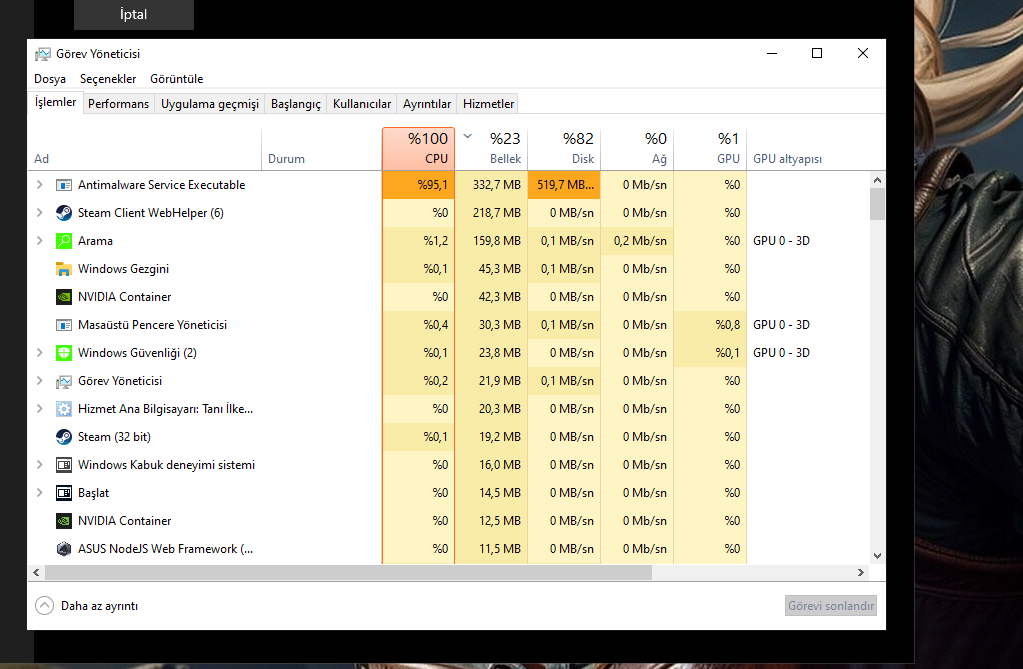
Task: Click the Görevi sonlandır button
Action: [831, 606]
